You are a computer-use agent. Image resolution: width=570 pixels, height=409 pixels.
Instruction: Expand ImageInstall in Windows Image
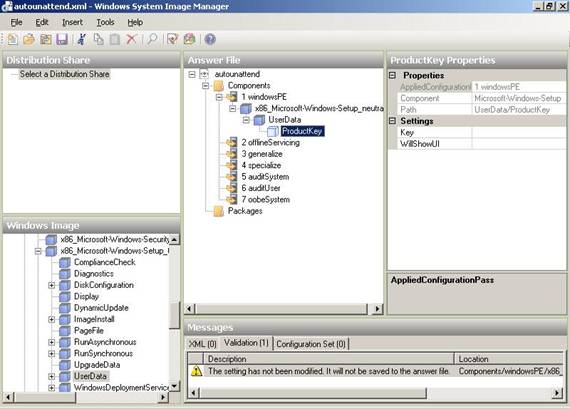point(52,320)
